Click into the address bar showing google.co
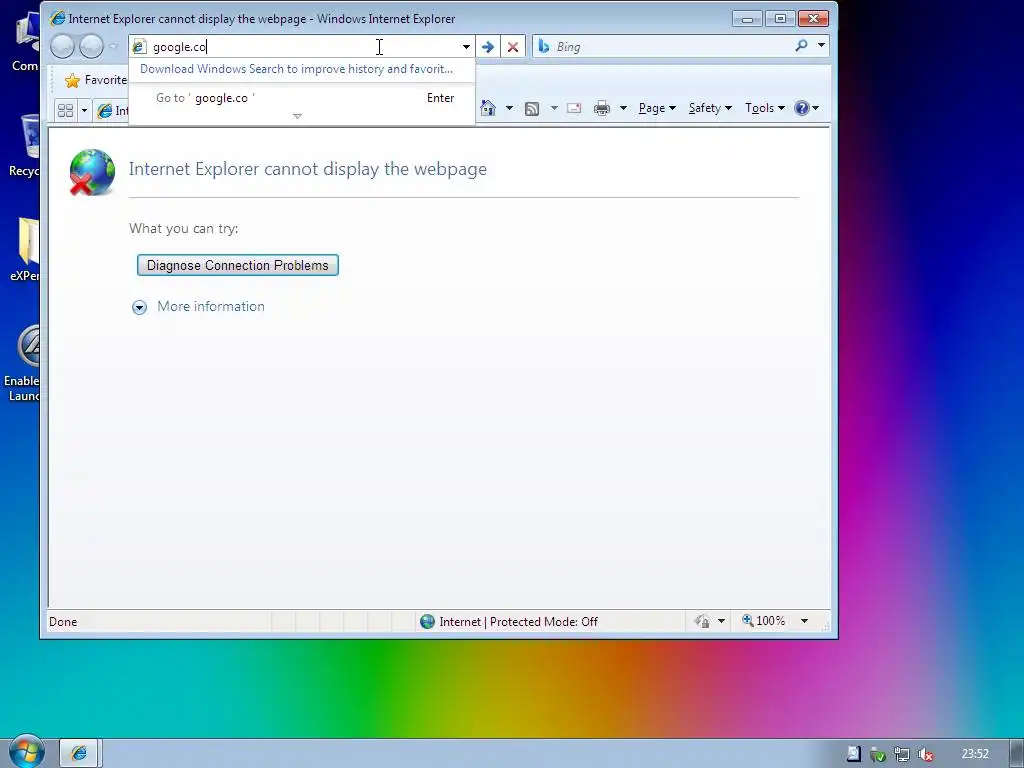The image size is (1024, 768). tap(303, 46)
